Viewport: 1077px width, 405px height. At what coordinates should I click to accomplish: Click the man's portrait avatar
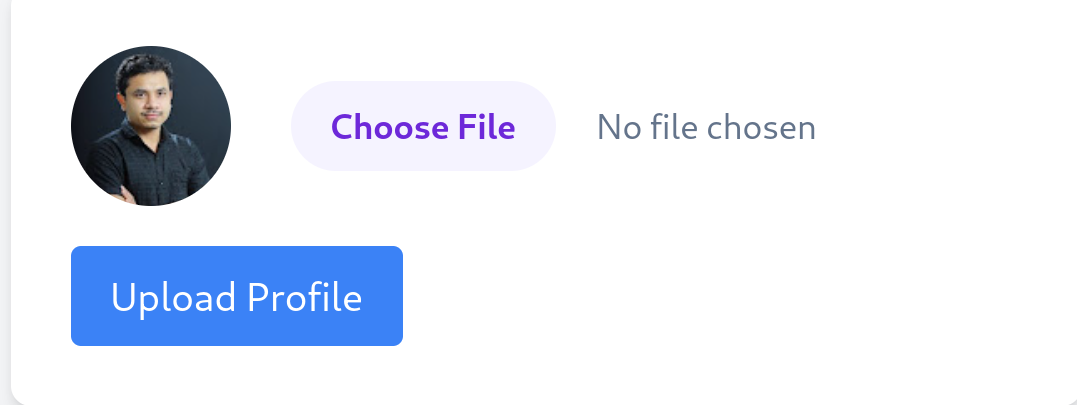151,126
